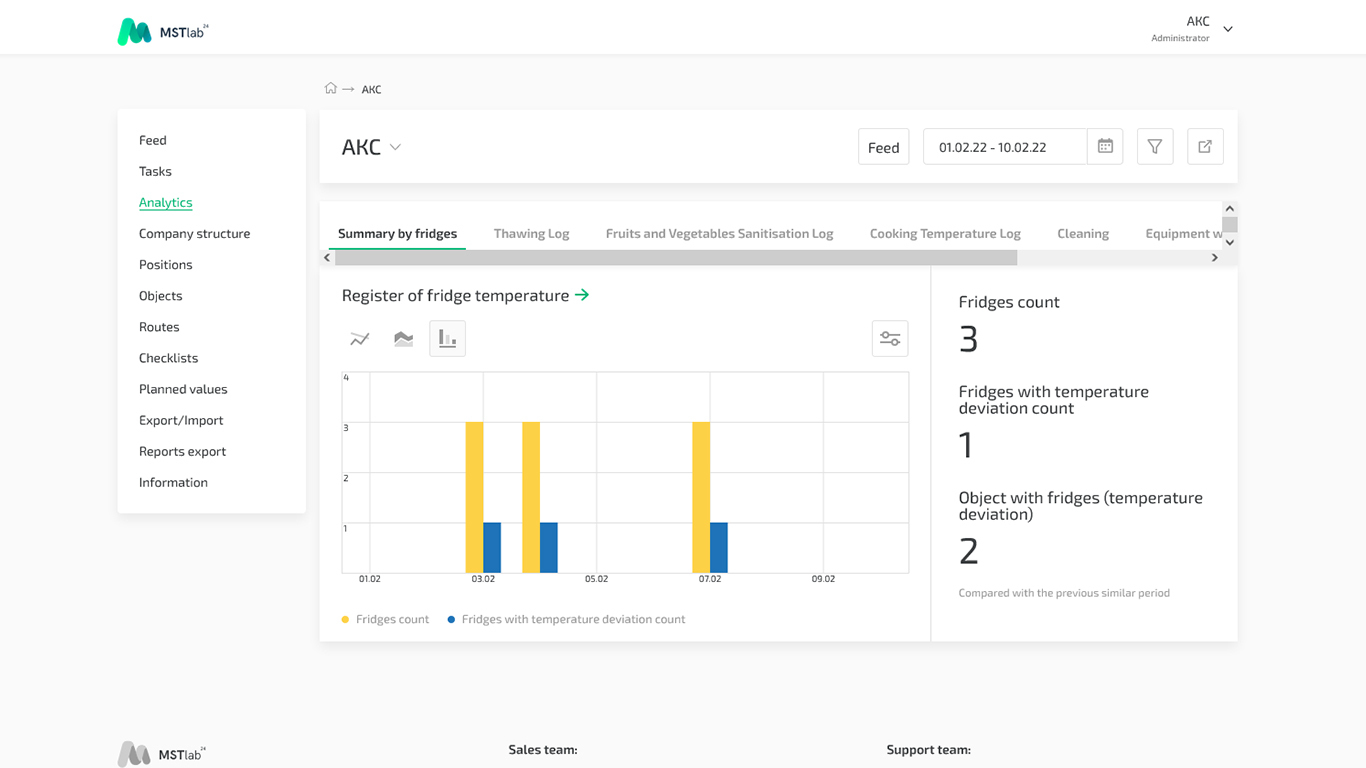
Task: Go to home breadcrumb icon
Action: pyautogui.click(x=331, y=88)
